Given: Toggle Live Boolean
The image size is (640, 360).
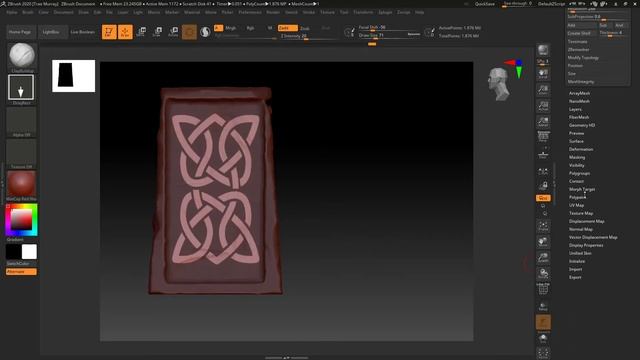Looking at the screenshot, I should coord(82,32).
